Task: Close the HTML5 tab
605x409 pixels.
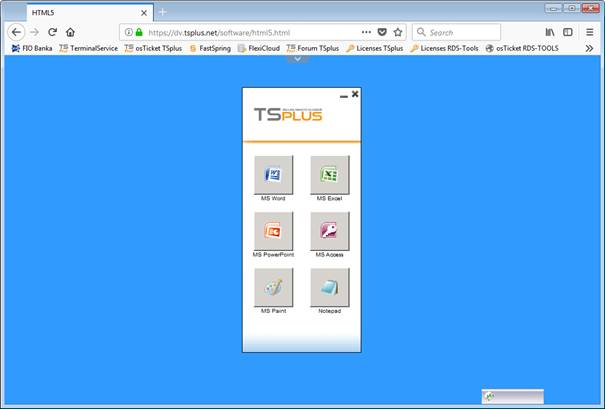Action: click(x=144, y=13)
